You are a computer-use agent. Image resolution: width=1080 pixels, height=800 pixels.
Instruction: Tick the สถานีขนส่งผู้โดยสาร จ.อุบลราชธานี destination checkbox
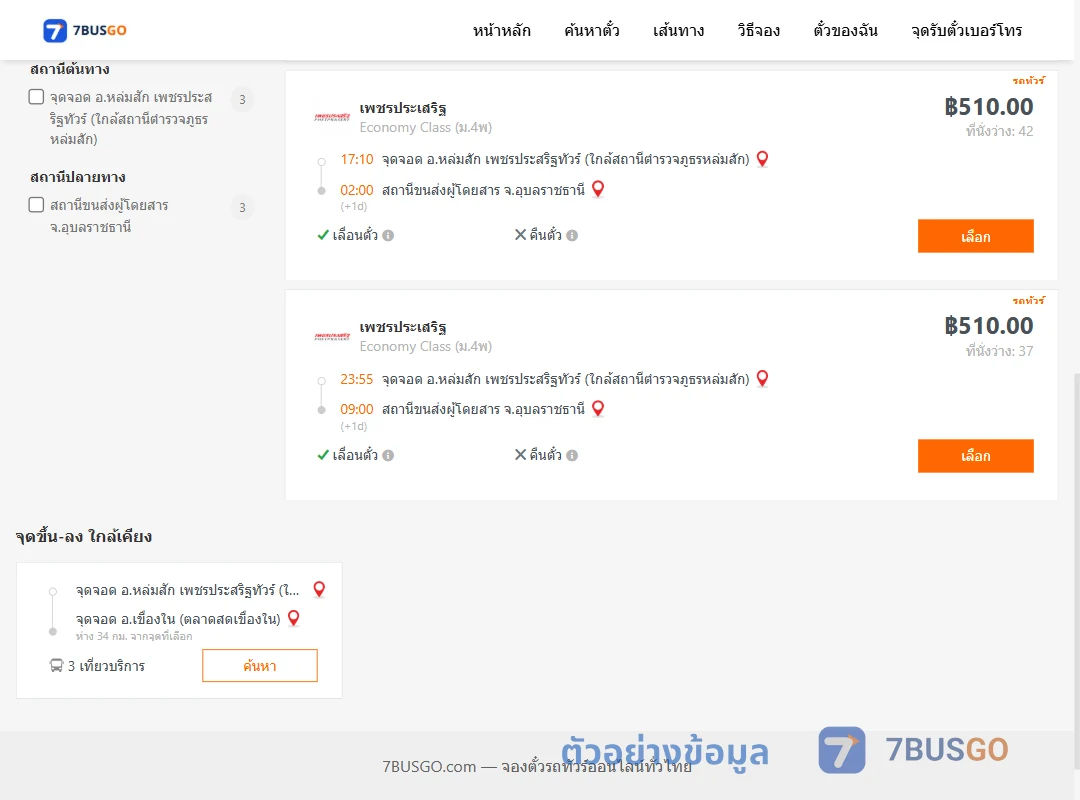pyautogui.click(x=37, y=205)
